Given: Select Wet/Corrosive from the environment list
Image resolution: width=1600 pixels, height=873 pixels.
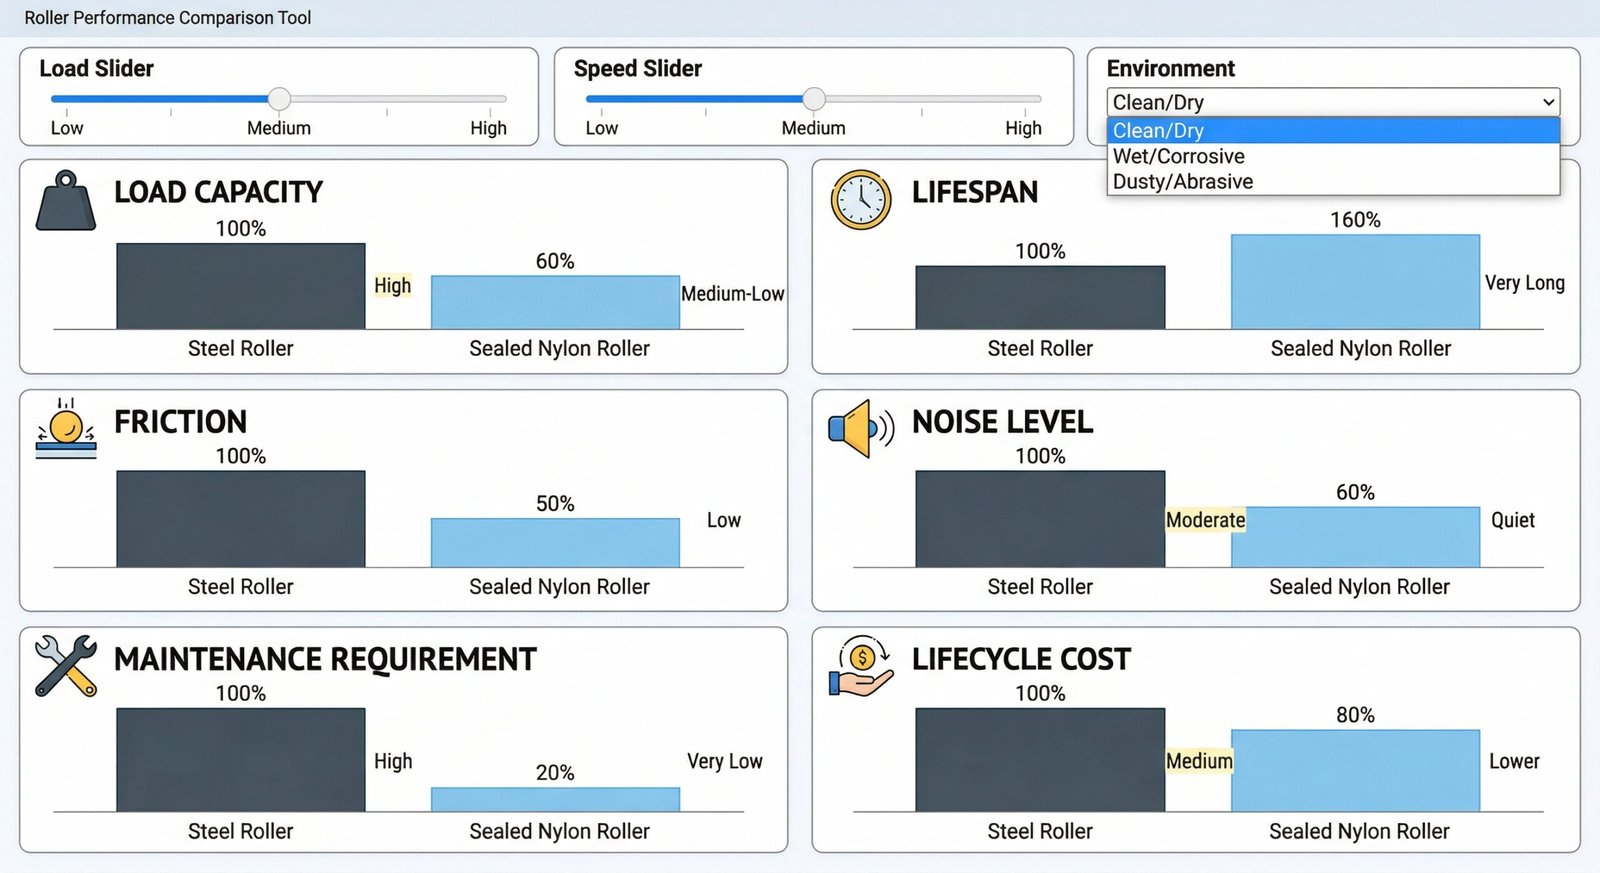Looking at the screenshot, I should [1179, 156].
